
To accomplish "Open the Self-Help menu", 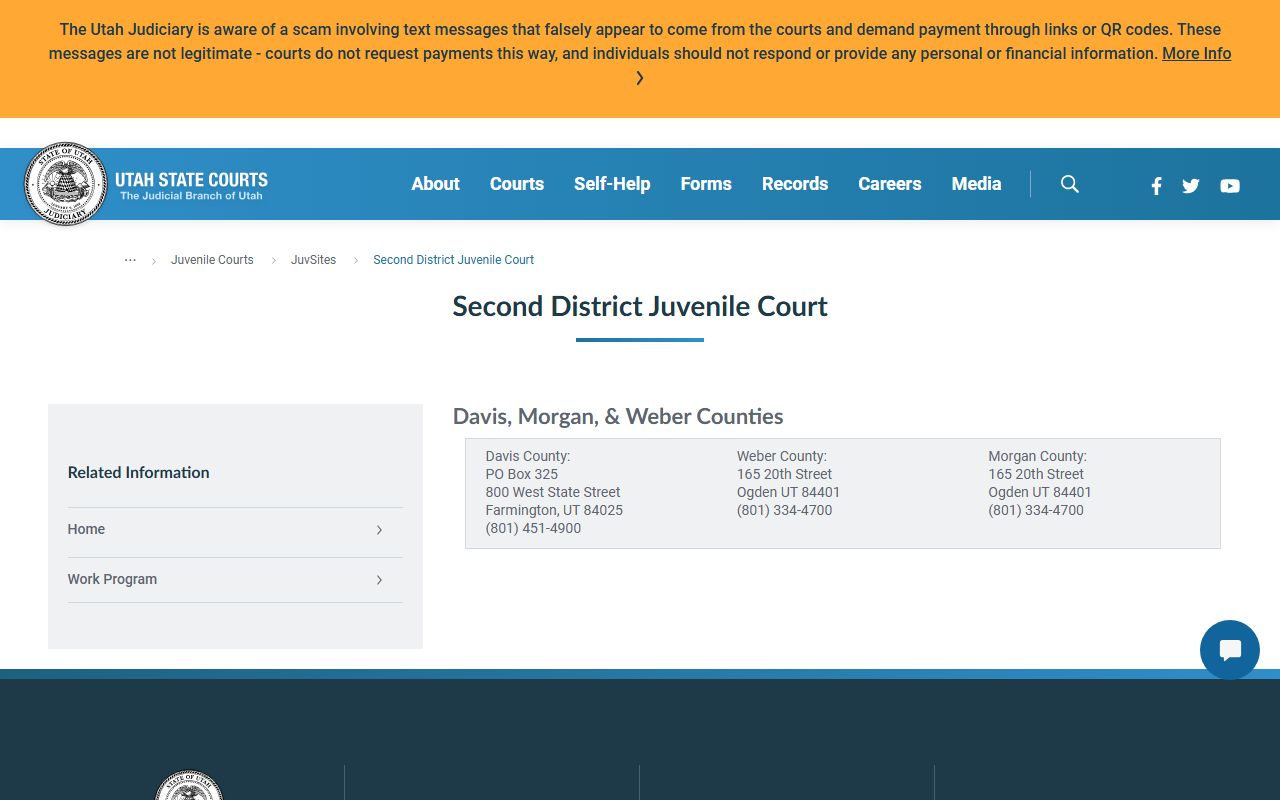I will pos(612,184).
